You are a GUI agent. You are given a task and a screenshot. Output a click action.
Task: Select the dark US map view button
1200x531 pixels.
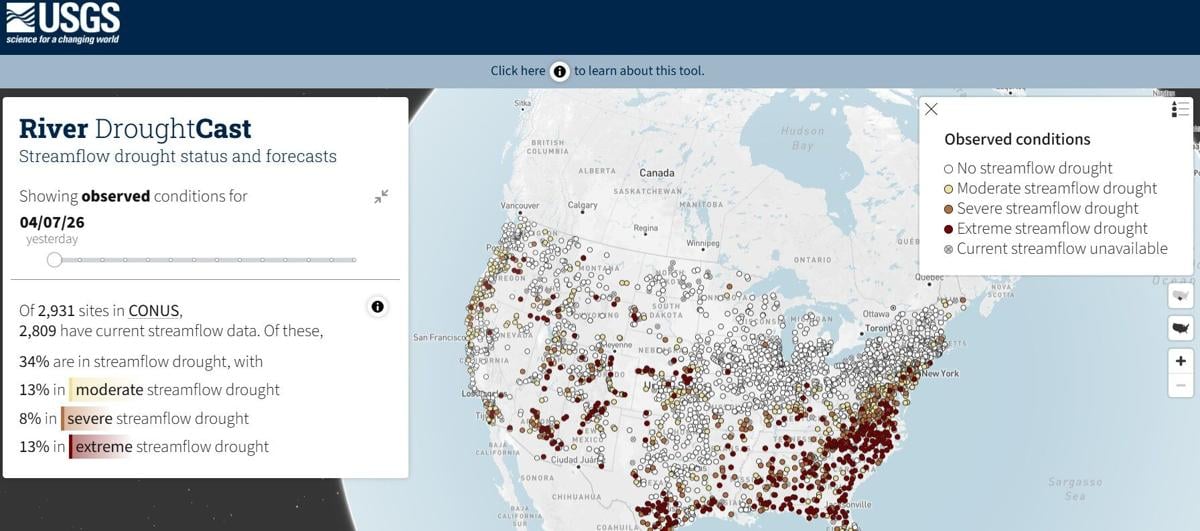click(x=1181, y=327)
